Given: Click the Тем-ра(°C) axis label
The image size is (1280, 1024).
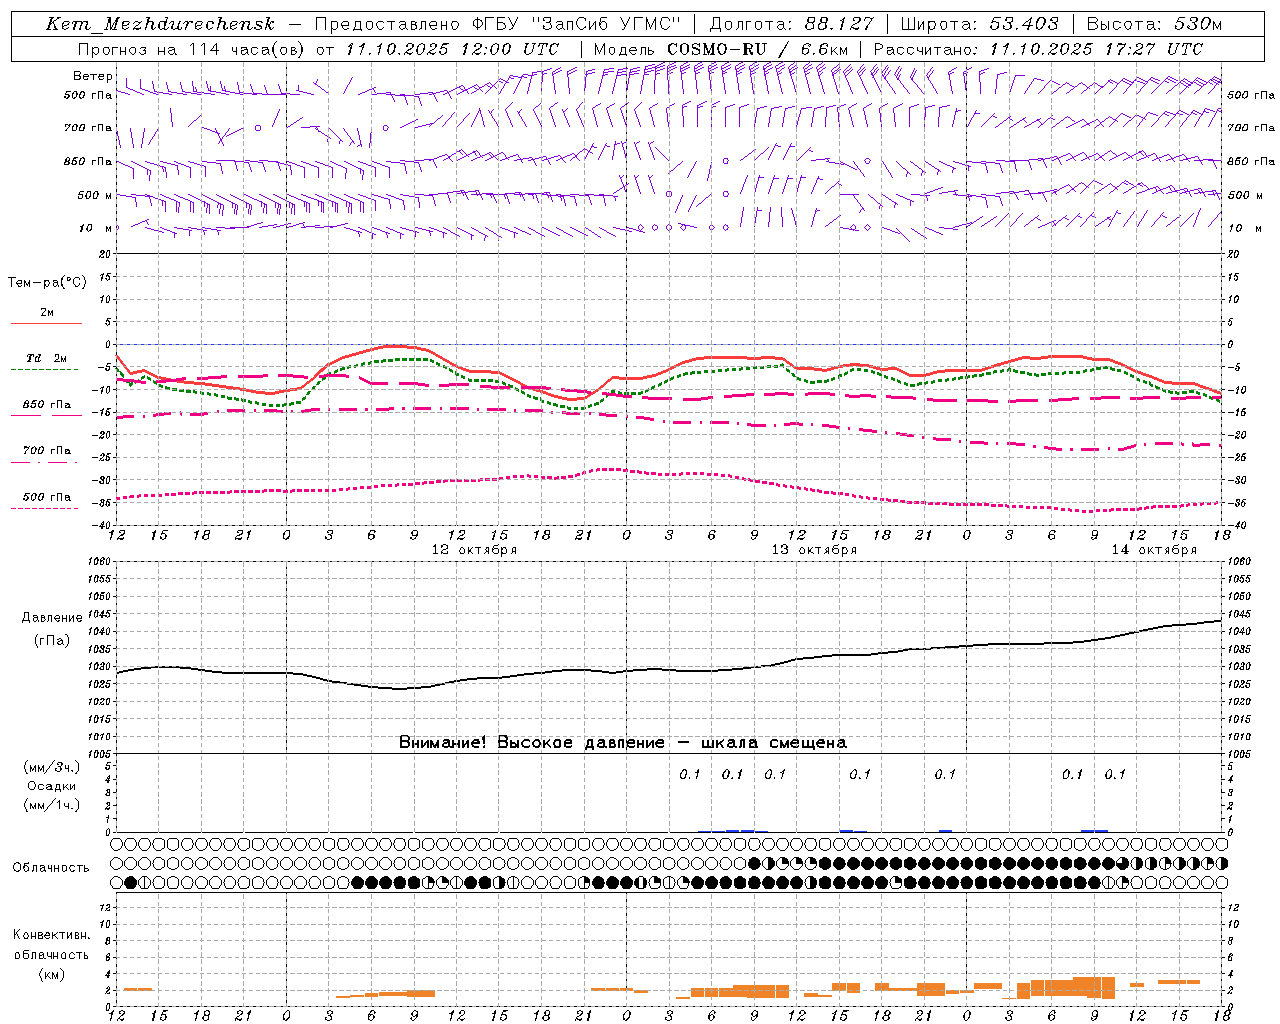Looking at the screenshot, I should [47, 283].
